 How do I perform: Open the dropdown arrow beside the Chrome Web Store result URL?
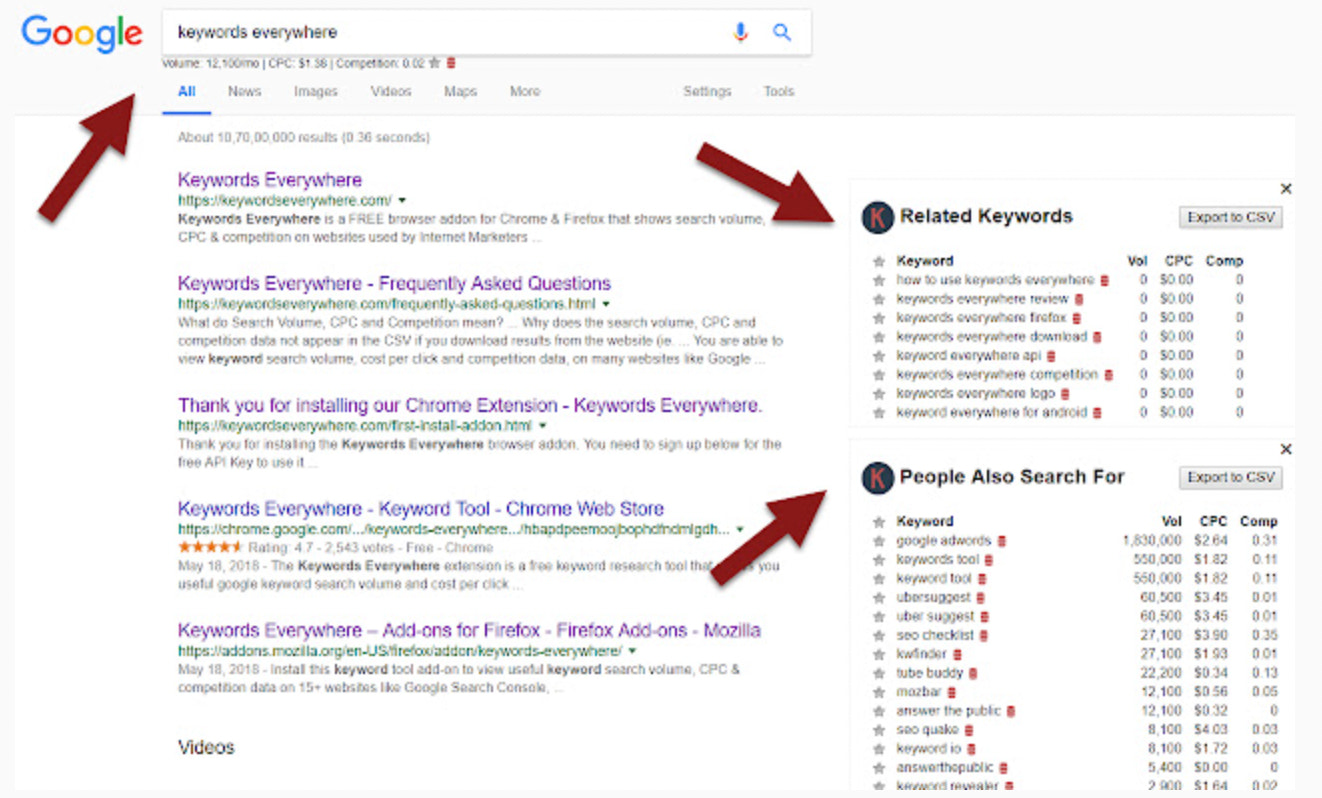(738, 529)
